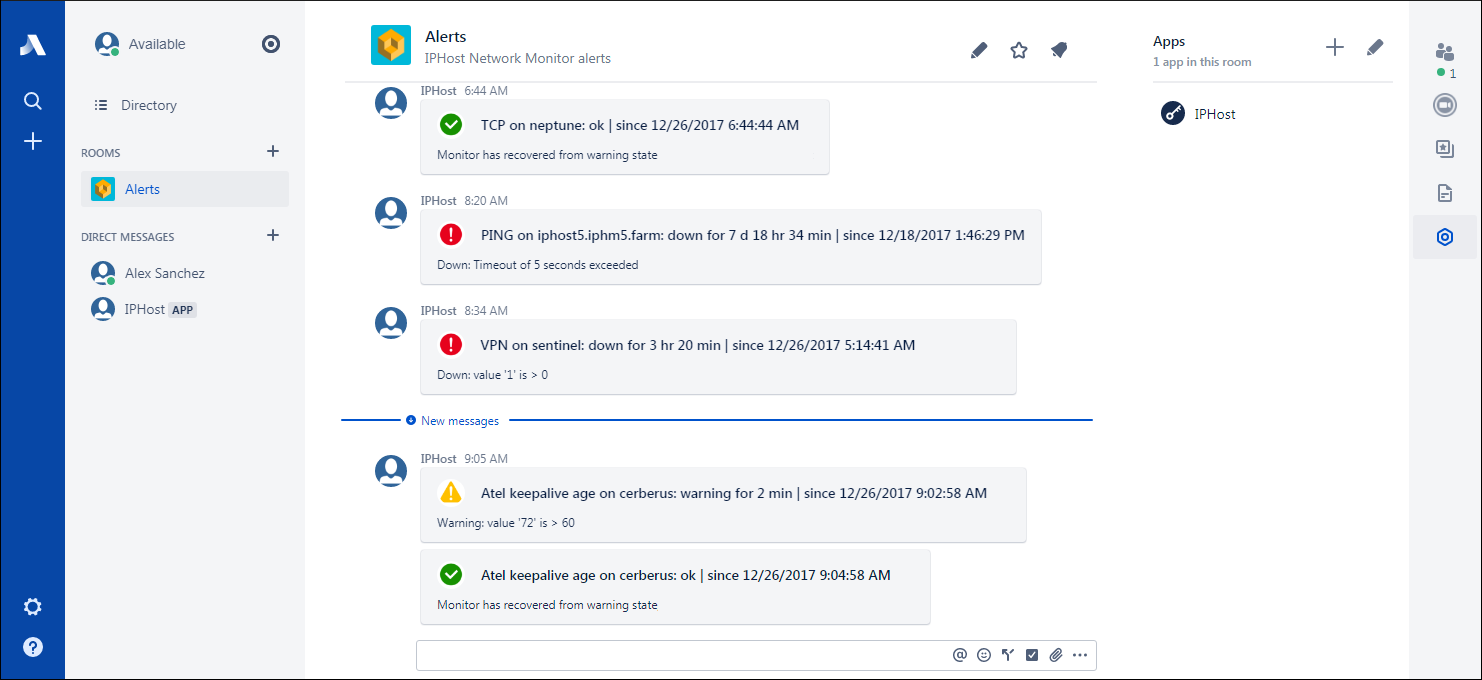Click the decision arrow icon in composer

tap(1008, 655)
